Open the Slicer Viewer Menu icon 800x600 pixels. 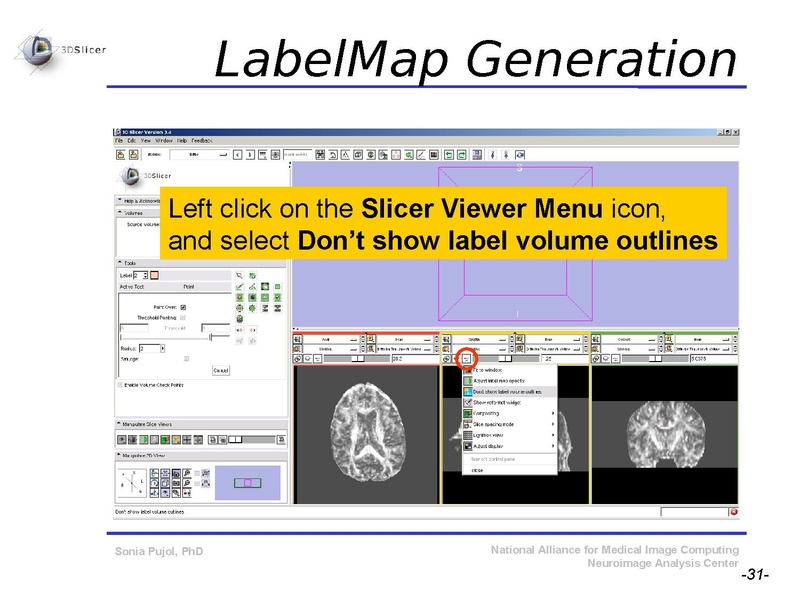[466, 359]
